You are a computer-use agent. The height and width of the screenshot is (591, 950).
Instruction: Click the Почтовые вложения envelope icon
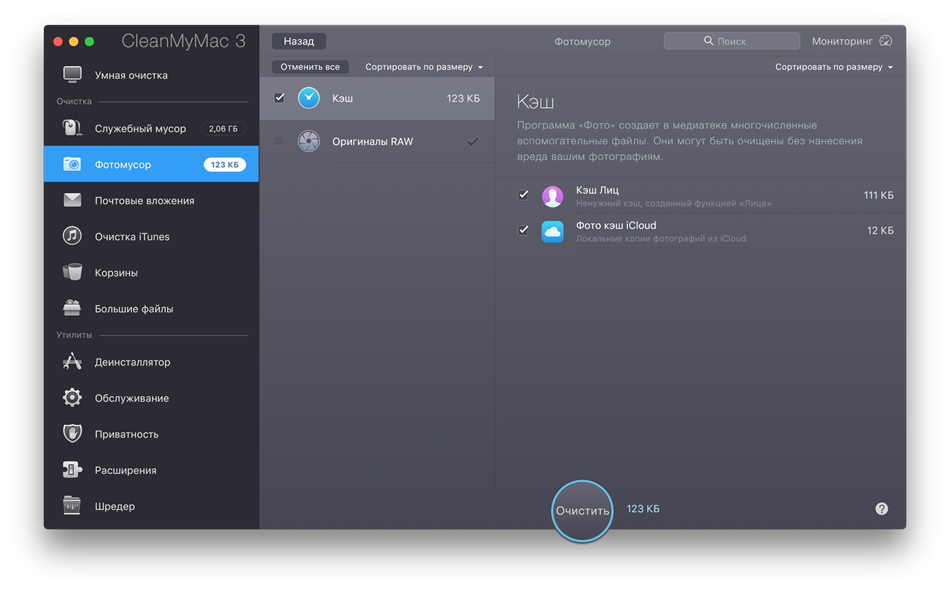click(72, 200)
